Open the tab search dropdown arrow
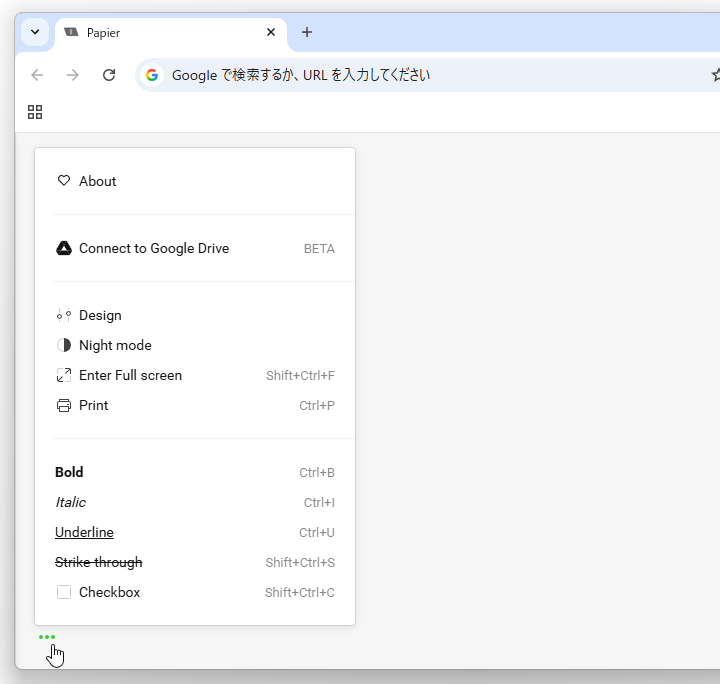The height and width of the screenshot is (684, 720). (35, 32)
